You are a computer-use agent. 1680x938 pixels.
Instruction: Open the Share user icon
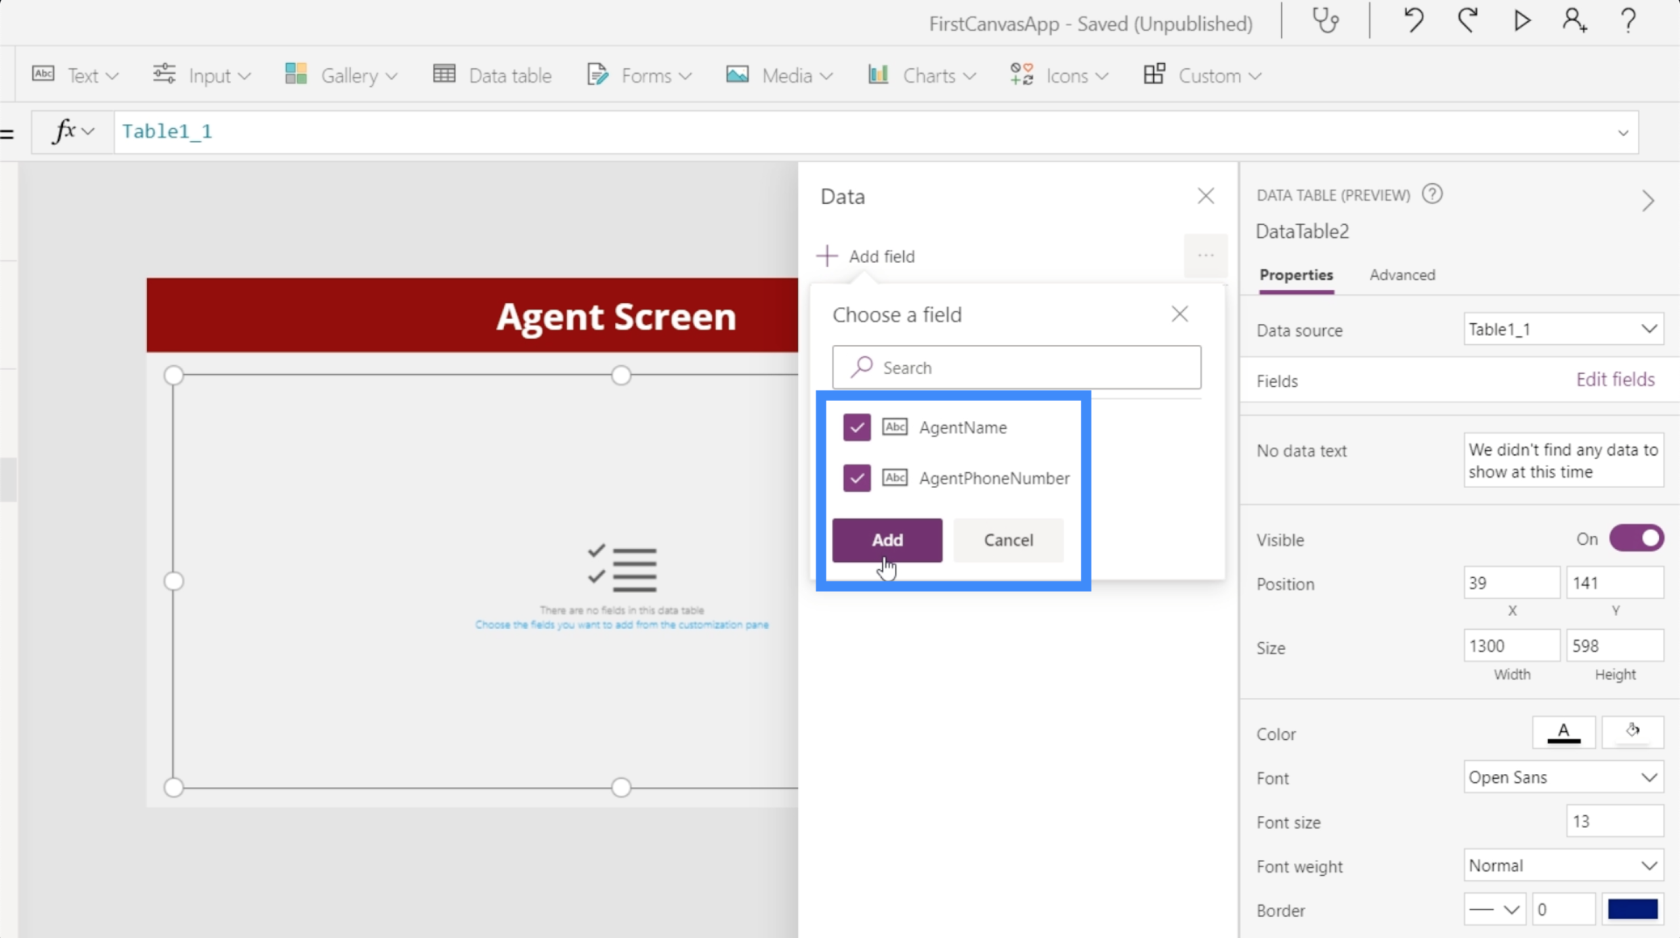tap(1575, 21)
